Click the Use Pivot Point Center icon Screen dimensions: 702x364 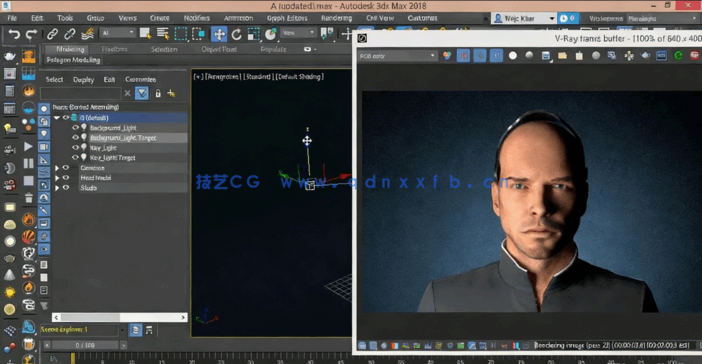[327, 34]
